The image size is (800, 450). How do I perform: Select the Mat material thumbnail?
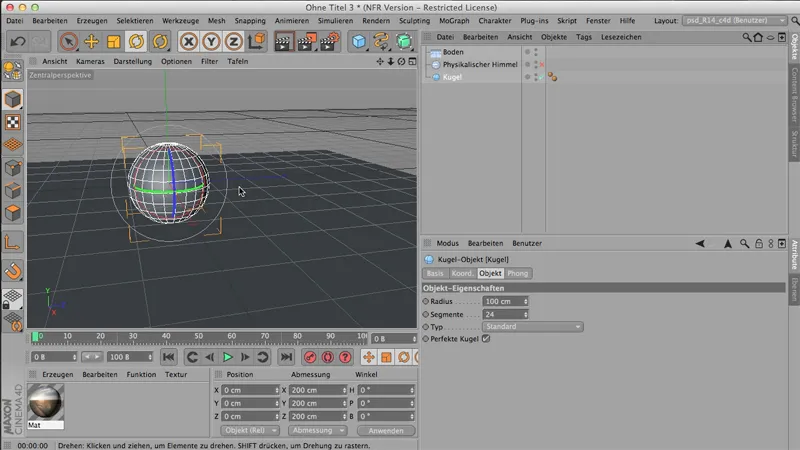(x=45, y=403)
